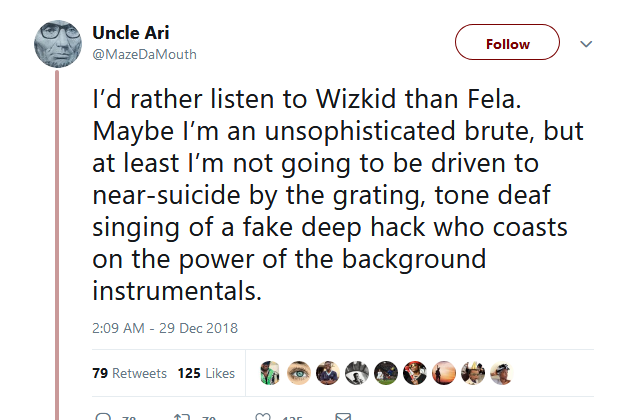
Task: Open the eye close-up liker avatar
Action: [298, 373]
